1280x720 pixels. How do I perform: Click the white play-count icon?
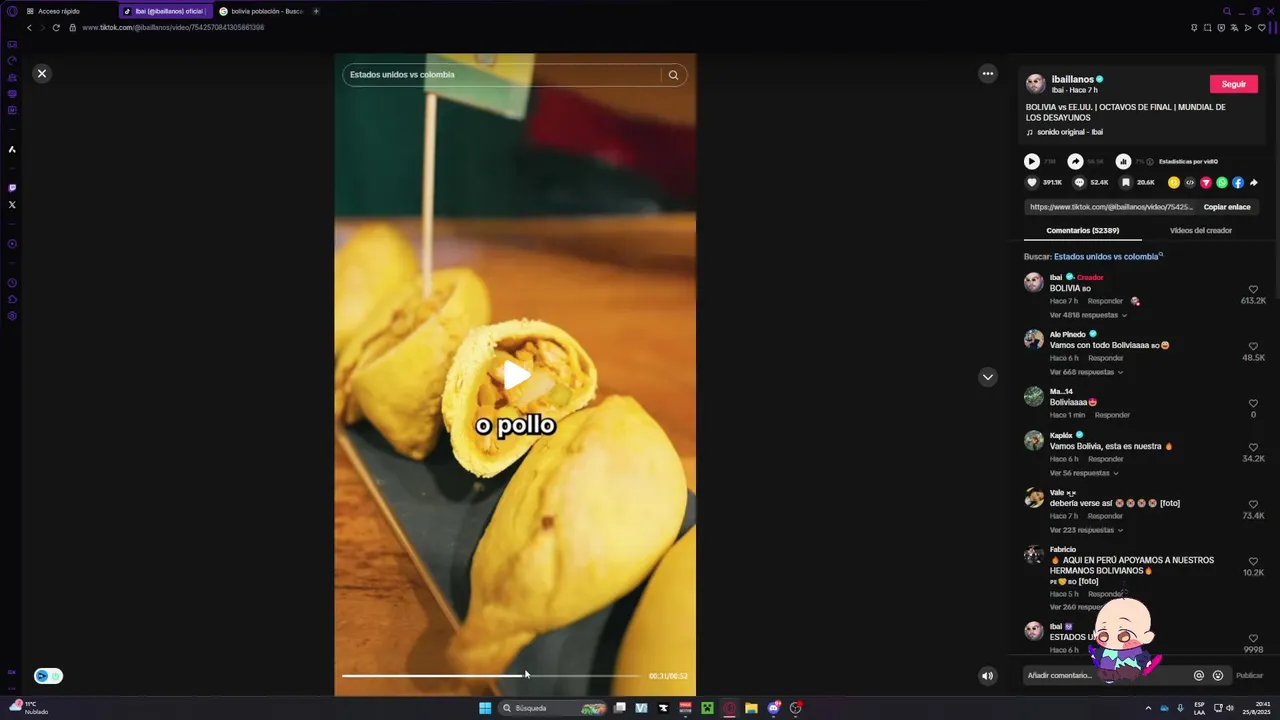(1031, 161)
